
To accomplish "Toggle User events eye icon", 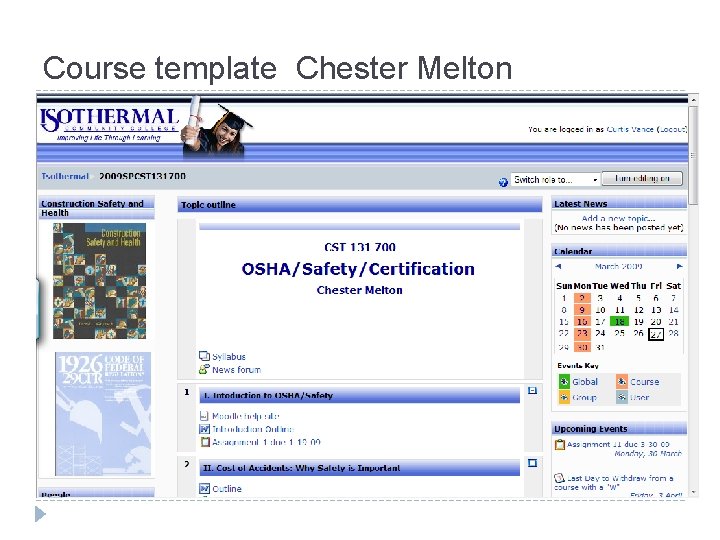I will pos(622,397).
